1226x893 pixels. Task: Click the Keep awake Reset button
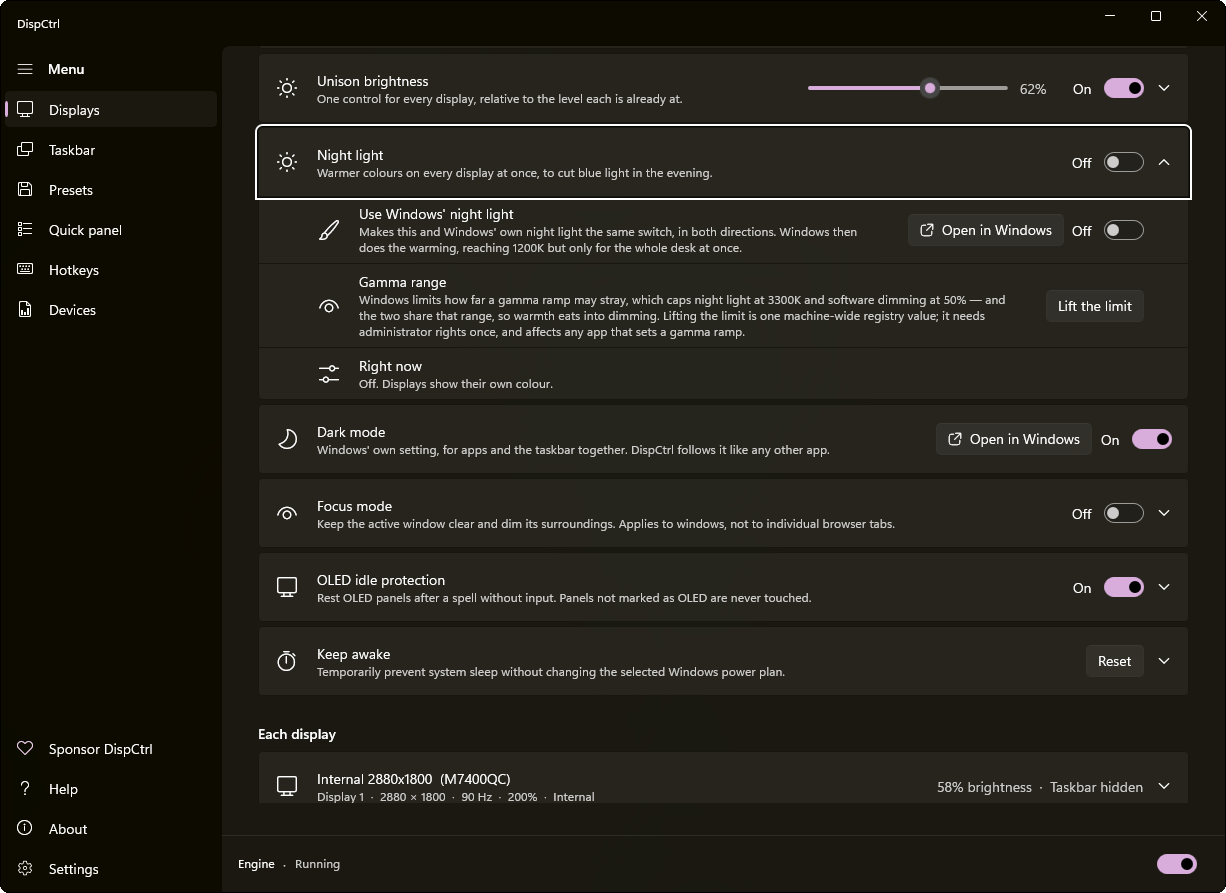1114,661
